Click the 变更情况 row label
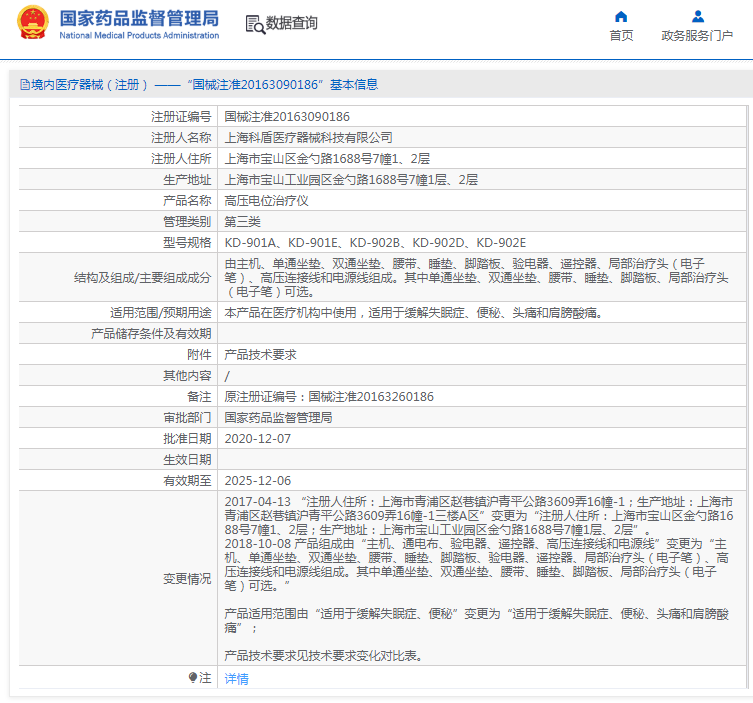Screen dimensions: 753x703 pyautogui.click(x=187, y=579)
